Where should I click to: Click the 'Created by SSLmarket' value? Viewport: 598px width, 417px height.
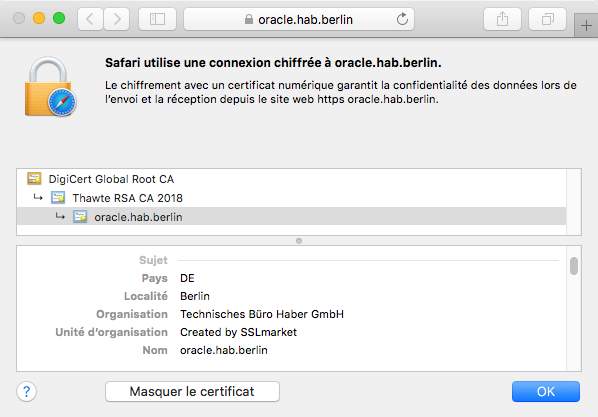tap(238, 332)
